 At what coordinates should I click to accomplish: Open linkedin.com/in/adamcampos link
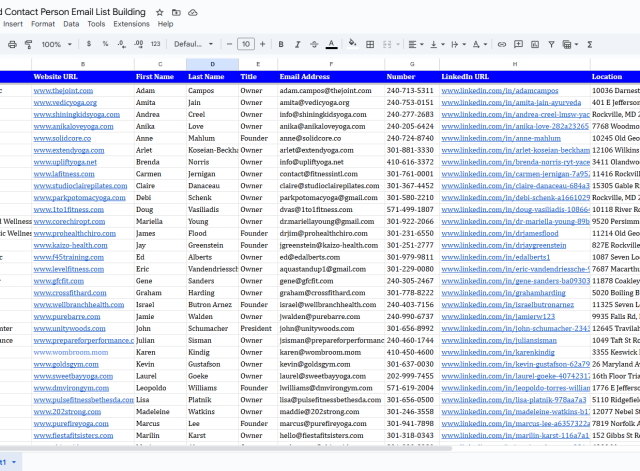pyautogui.click(x=500, y=91)
